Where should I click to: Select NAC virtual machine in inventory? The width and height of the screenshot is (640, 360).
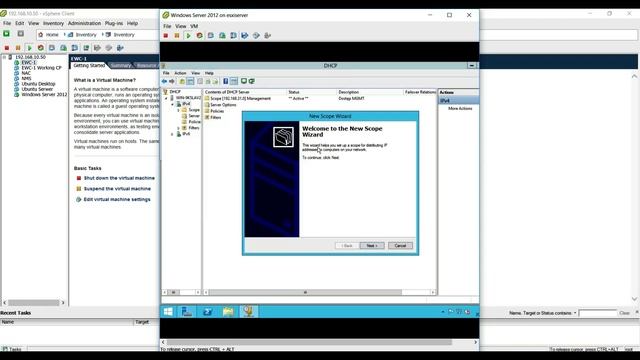[26, 73]
